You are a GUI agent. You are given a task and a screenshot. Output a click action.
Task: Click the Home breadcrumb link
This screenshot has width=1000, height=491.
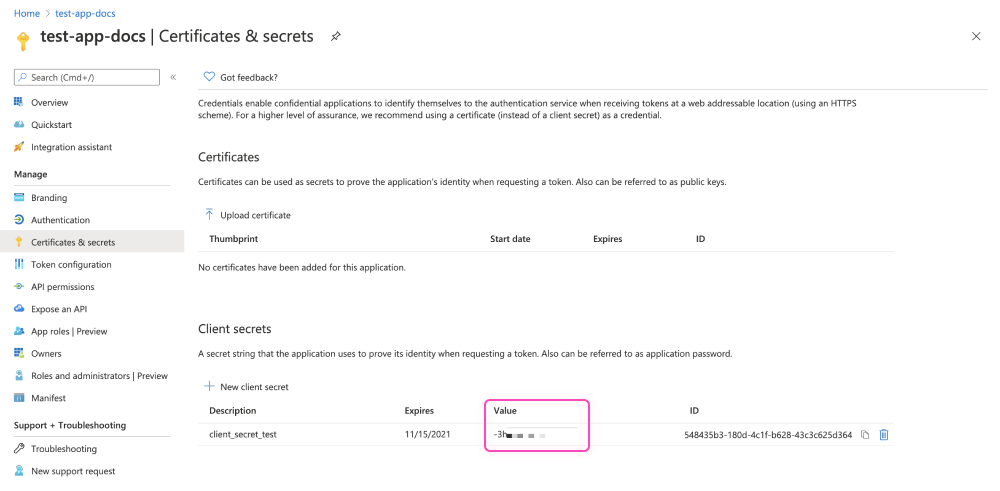pyautogui.click(x=27, y=13)
